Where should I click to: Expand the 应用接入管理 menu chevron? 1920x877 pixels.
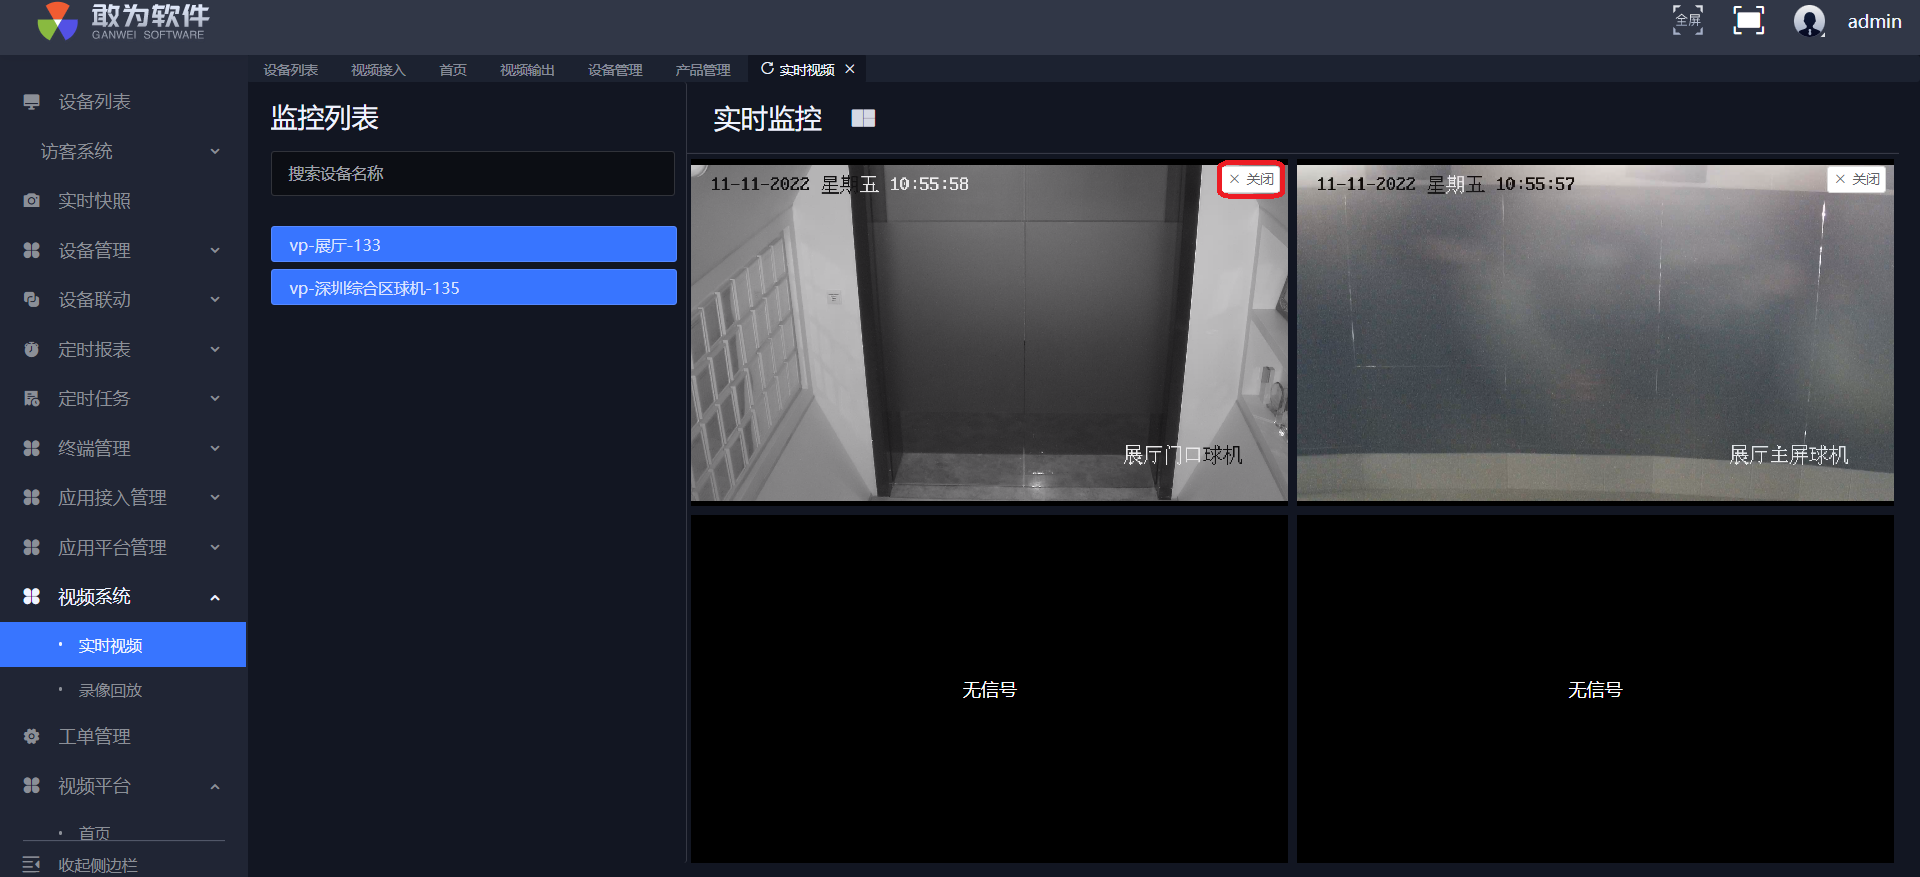point(215,497)
